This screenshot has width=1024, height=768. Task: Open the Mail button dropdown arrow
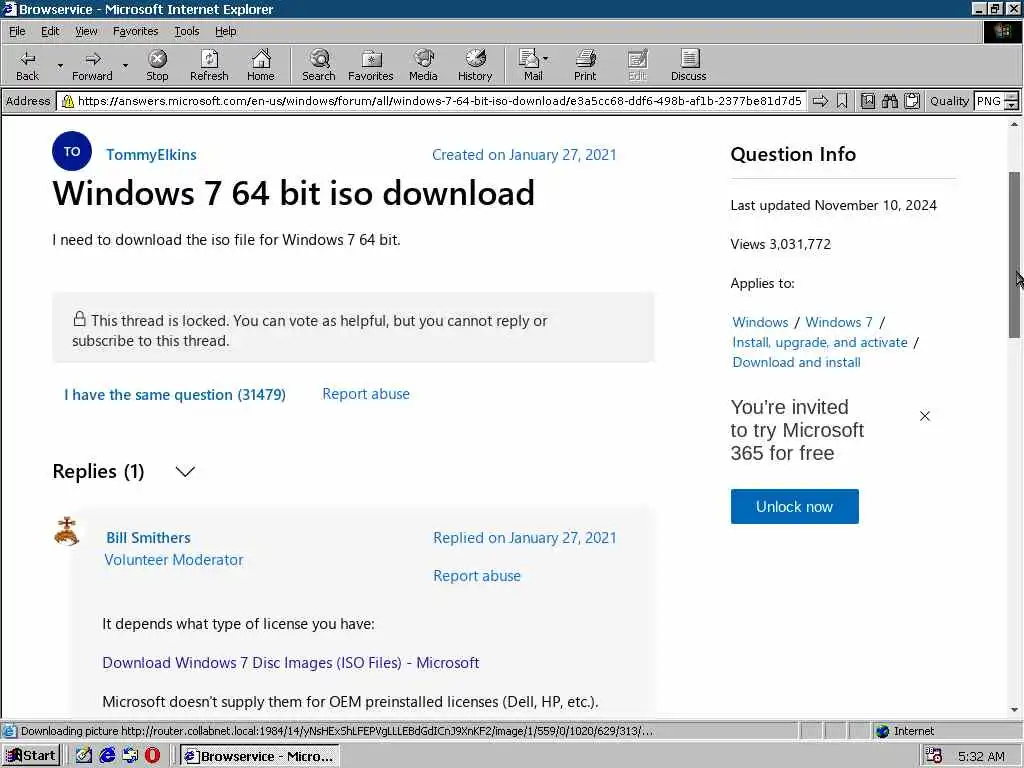point(545,58)
